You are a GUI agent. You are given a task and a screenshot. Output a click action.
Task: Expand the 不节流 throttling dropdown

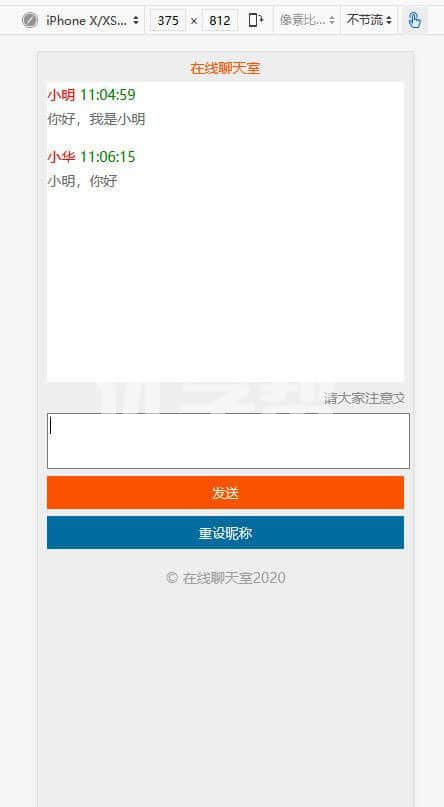(x=369, y=20)
